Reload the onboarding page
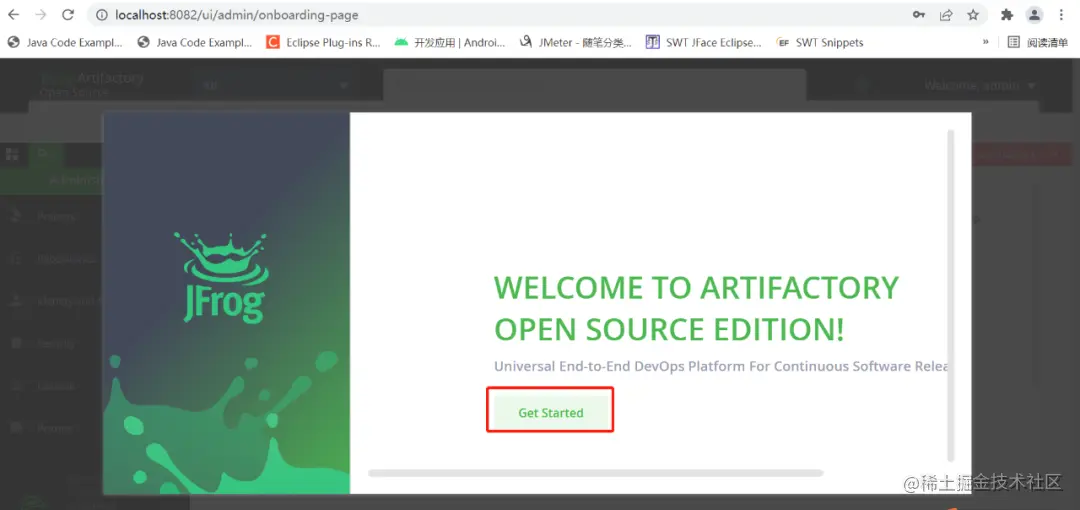Viewport: 1080px width, 510px height. click(68, 14)
